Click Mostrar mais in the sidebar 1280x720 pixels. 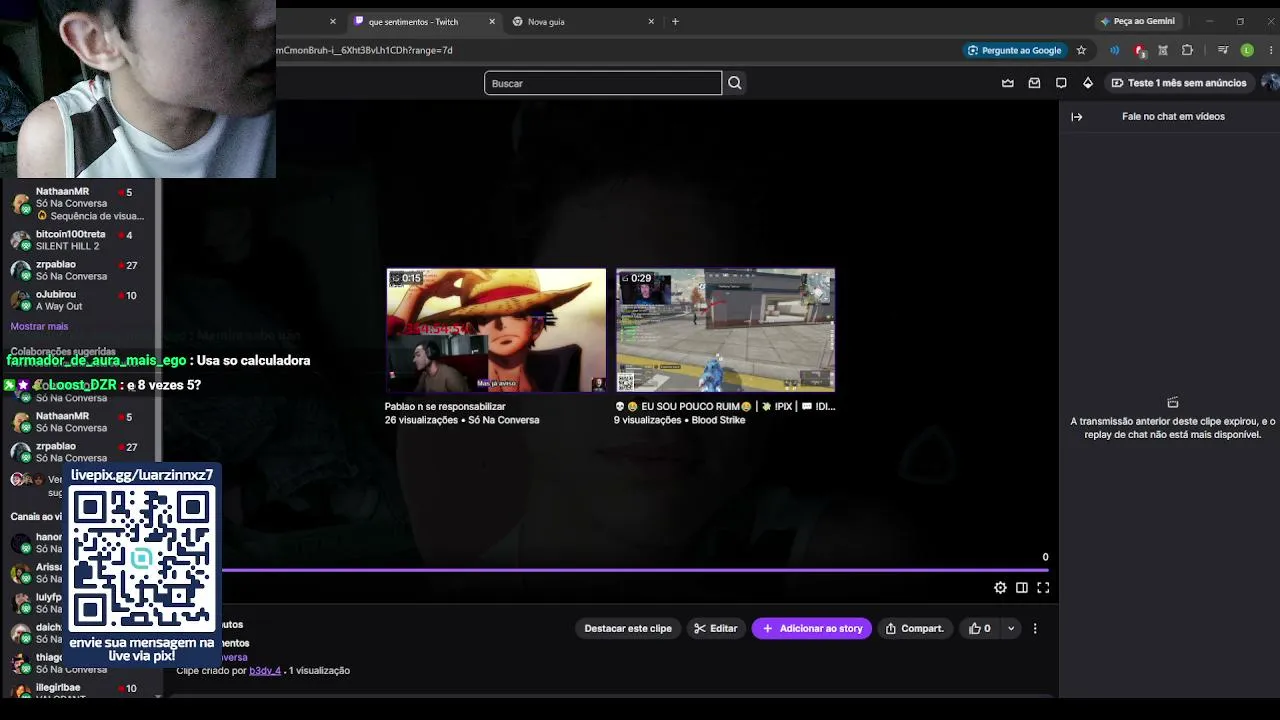(x=39, y=327)
